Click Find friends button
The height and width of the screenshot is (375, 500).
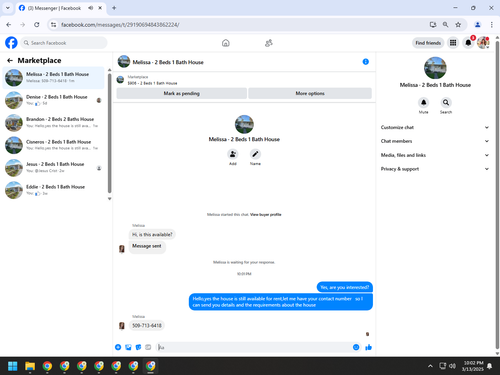tap(428, 43)
